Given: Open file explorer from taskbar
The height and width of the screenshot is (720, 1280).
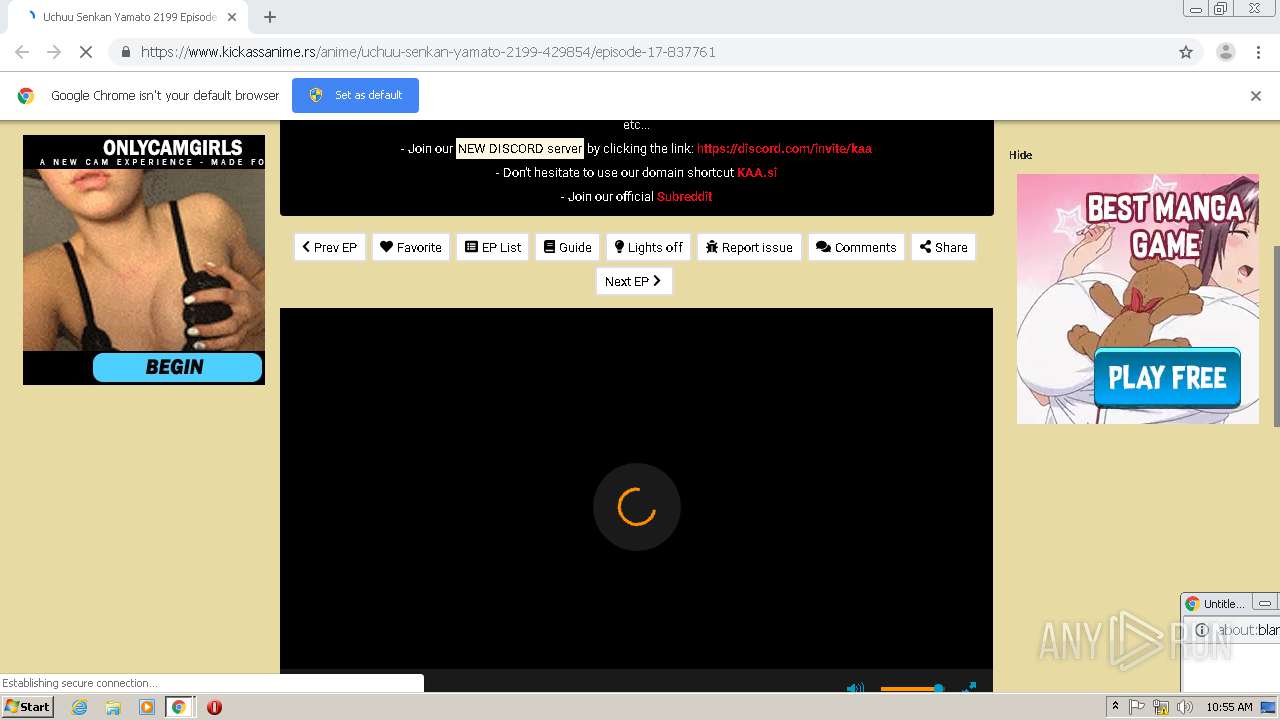Looking at the screenshot, I should [x=113, y=707].
